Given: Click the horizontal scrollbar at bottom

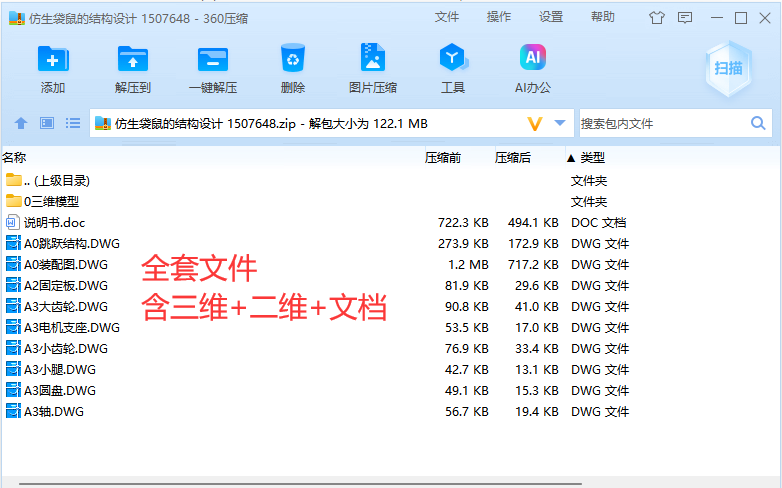Looking at the screenshot, I should point(300,484).
